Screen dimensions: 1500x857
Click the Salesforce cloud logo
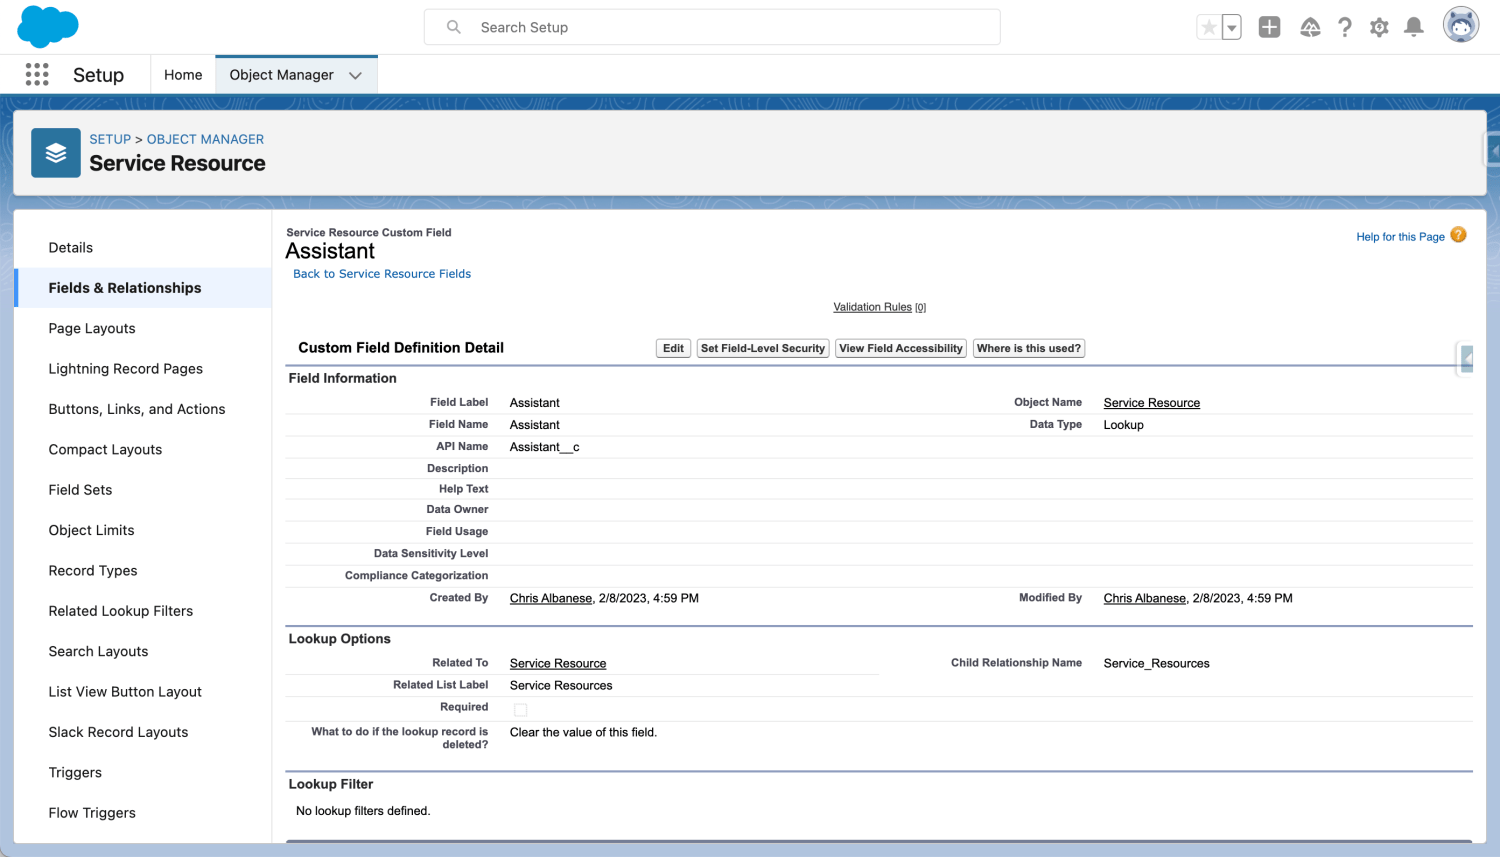pos(47,26)
